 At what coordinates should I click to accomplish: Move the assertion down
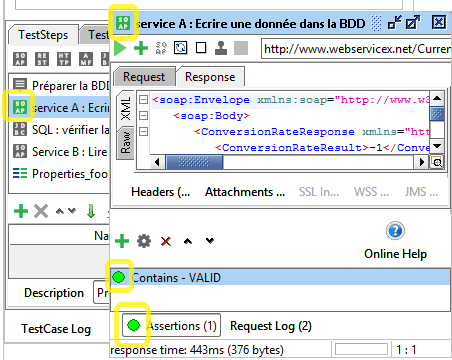(210, 240)
